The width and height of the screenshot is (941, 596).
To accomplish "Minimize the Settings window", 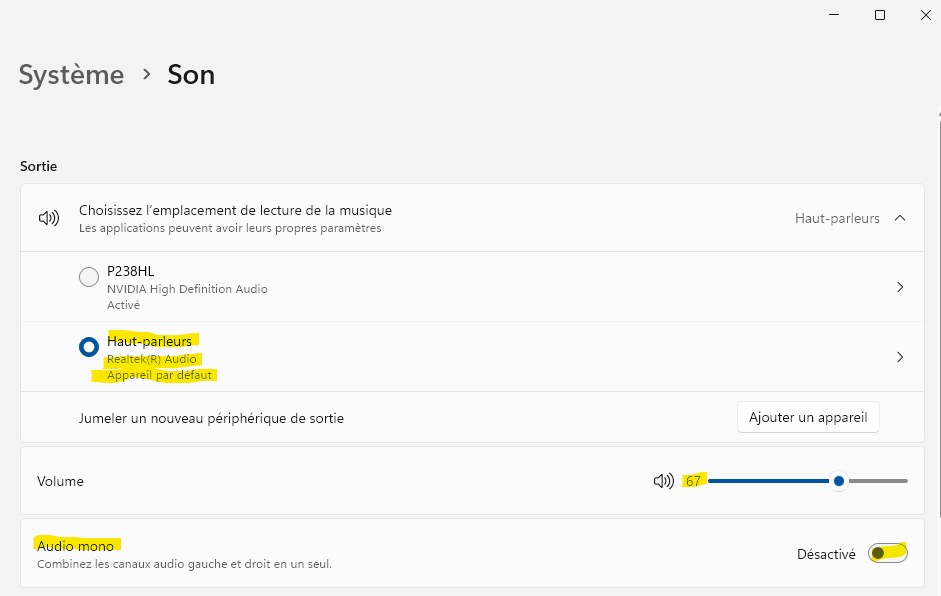I will click(834, 15).
